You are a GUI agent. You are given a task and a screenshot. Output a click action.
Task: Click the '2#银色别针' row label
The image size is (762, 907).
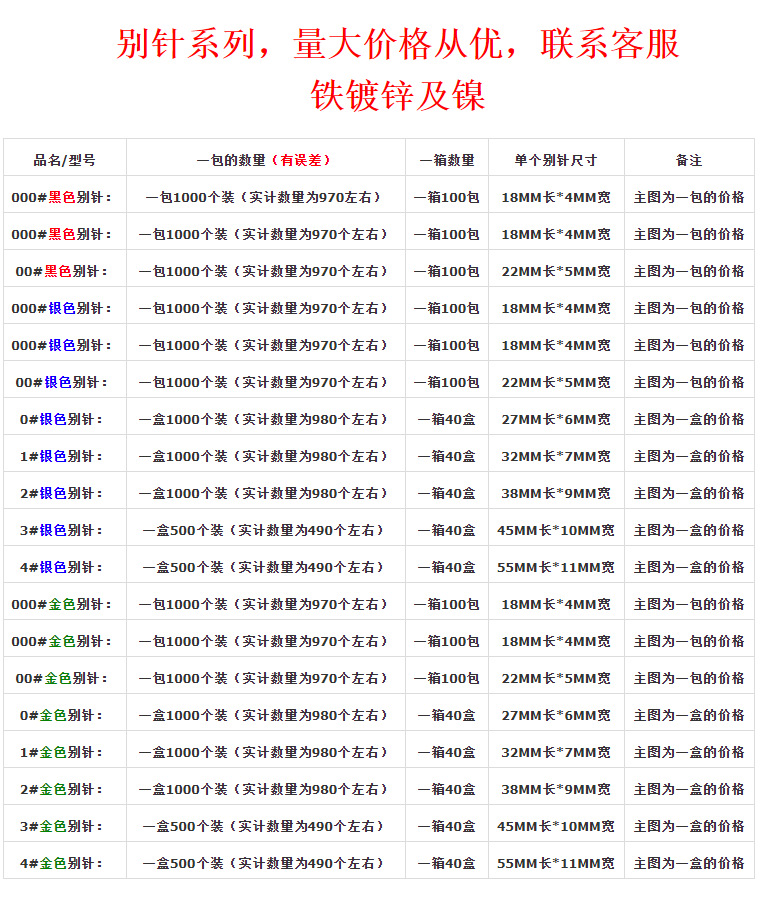point(61,493)
